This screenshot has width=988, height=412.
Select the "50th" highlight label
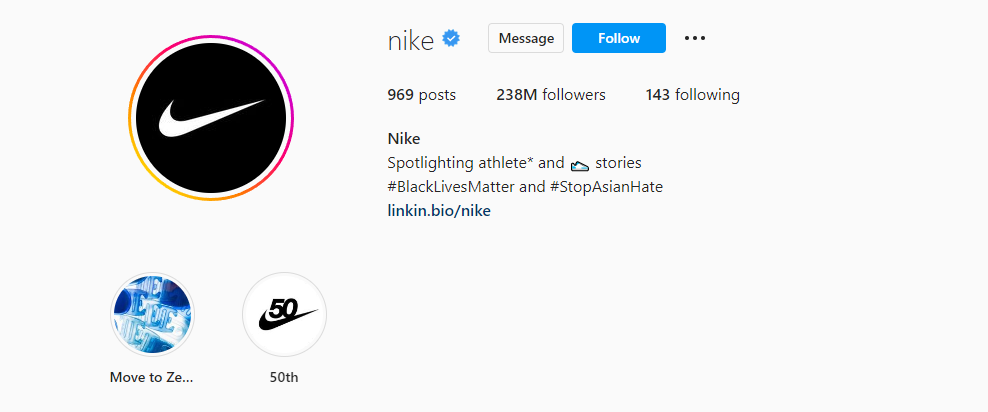pos(284,378)
